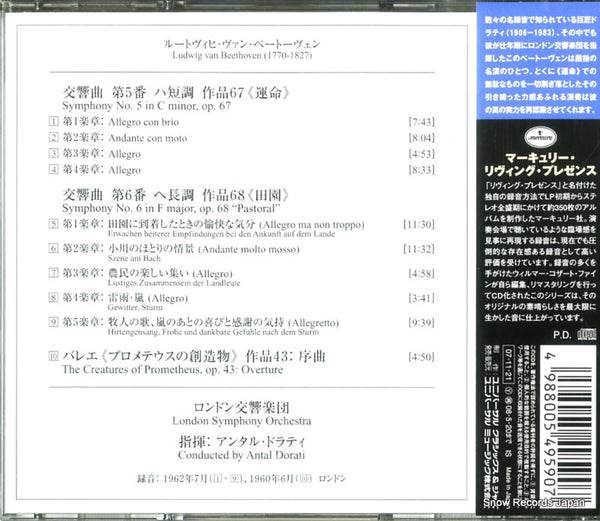The image size is (600, 521).
Task: Click the duration [4:53]
Action: tap(422, 154)
